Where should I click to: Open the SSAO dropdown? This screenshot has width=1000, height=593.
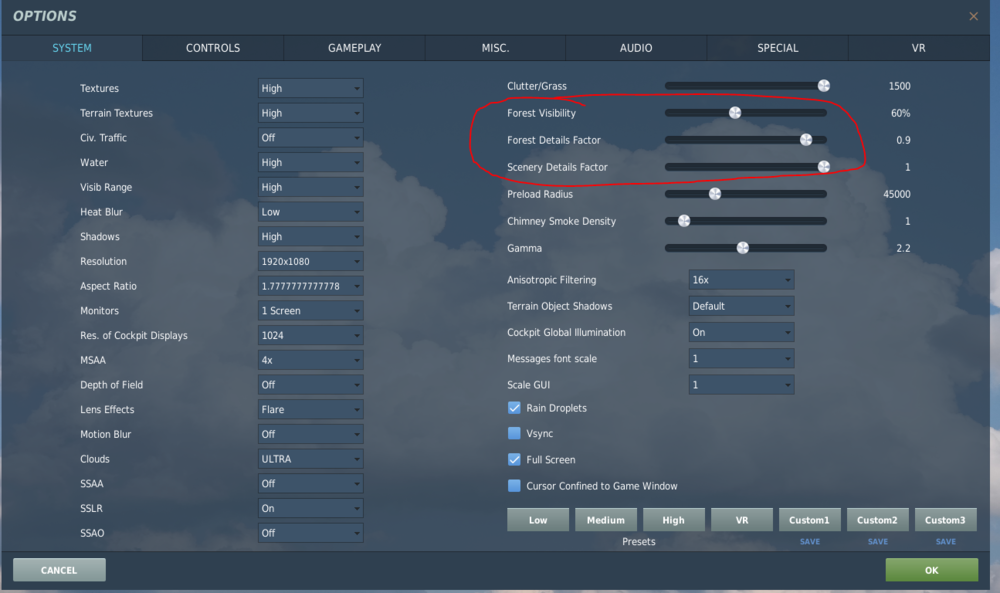coord(311,533)
